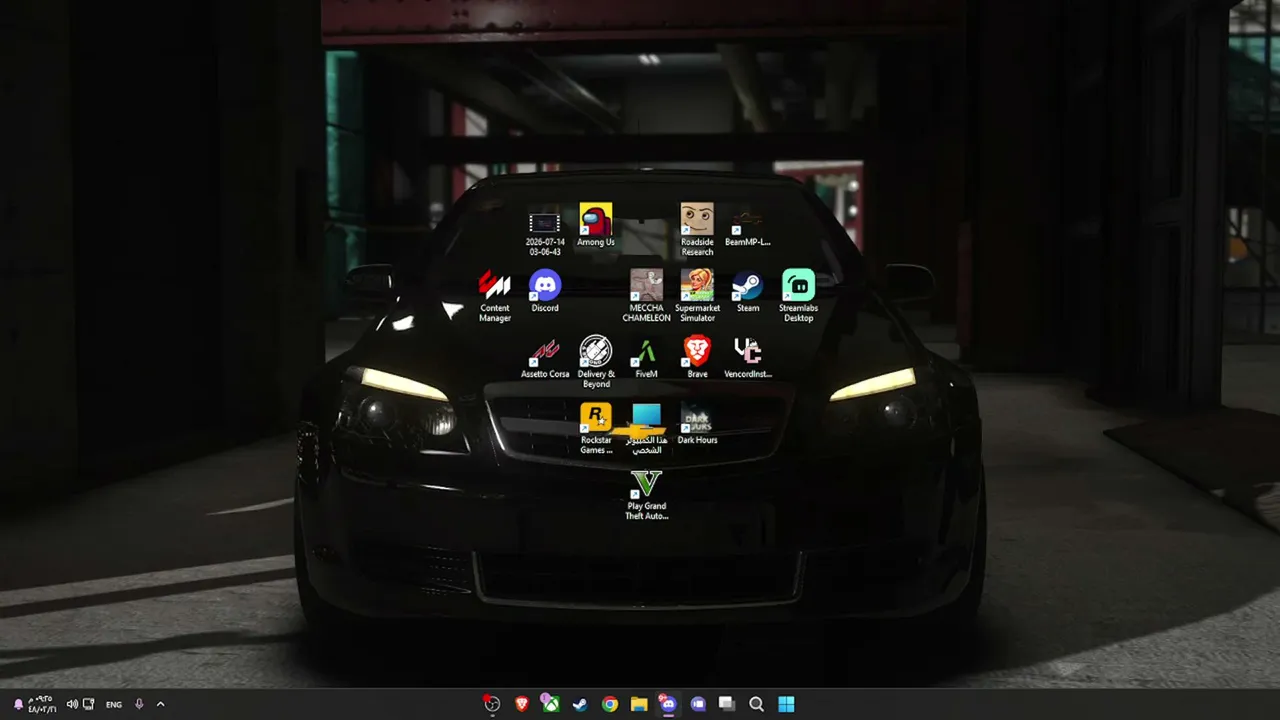The width and height of the screenshot is (1280, 720).
Task: Switch to Discord in the taskbar
Action: pyautogui.click(x=668, y=704)
